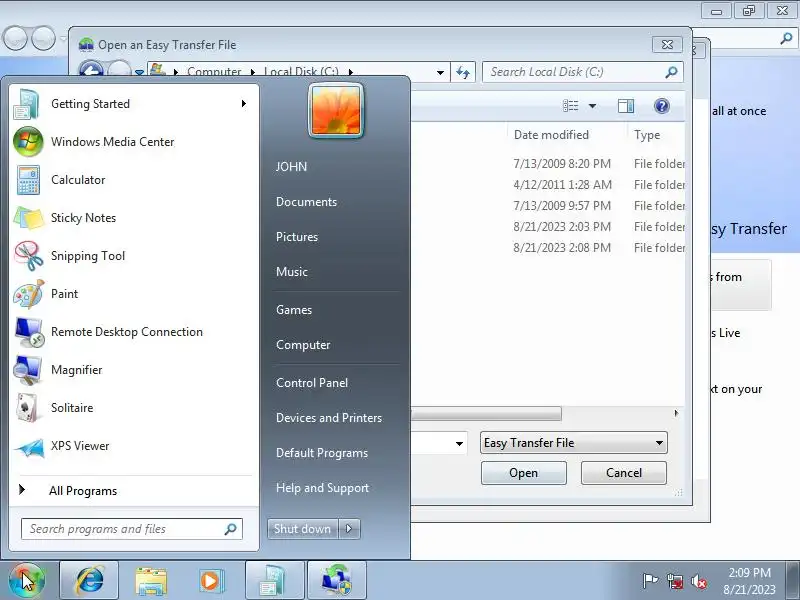Open Computer from Start menu

303,345
